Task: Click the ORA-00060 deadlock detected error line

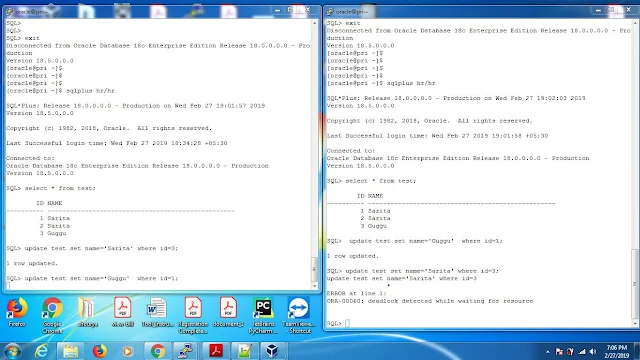Action: (430, 301)
